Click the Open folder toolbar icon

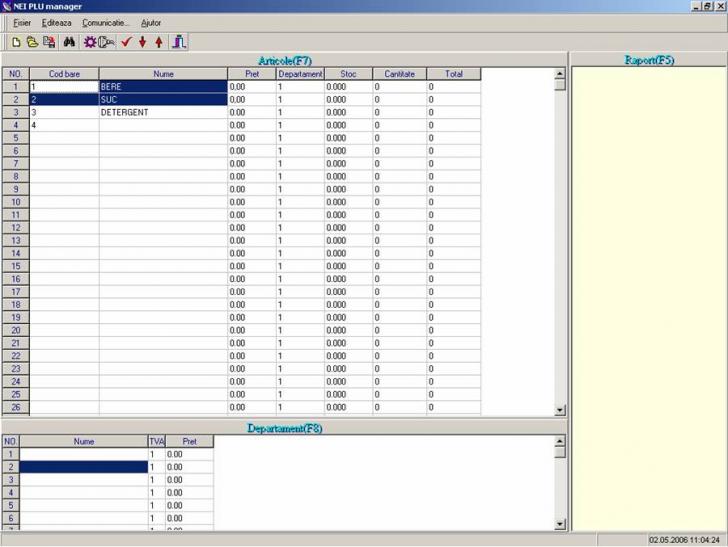click(32, 42)
